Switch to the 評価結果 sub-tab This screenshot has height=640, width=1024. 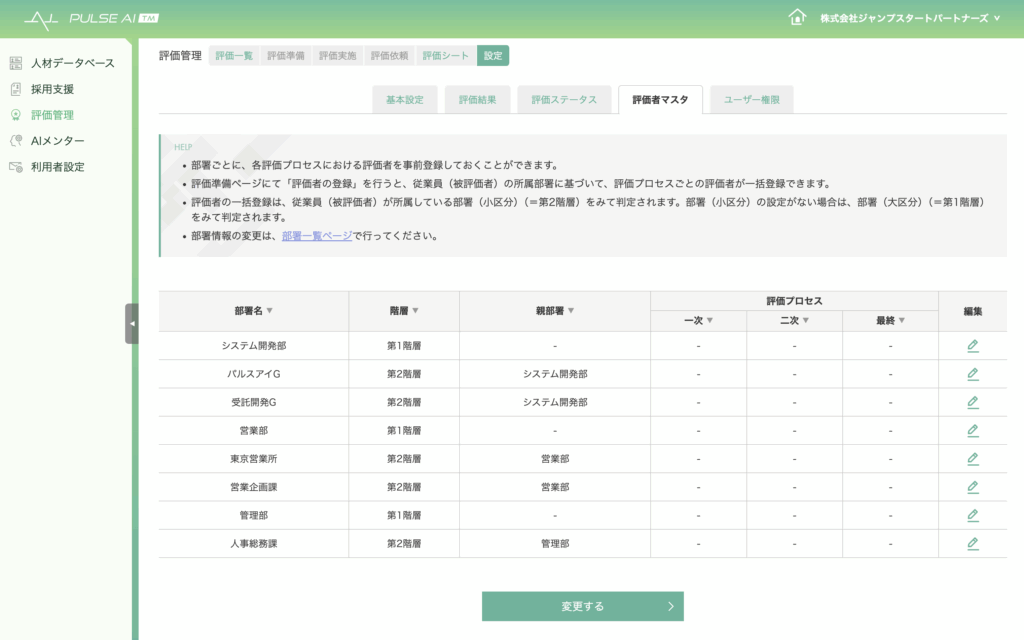pos(477,100)
